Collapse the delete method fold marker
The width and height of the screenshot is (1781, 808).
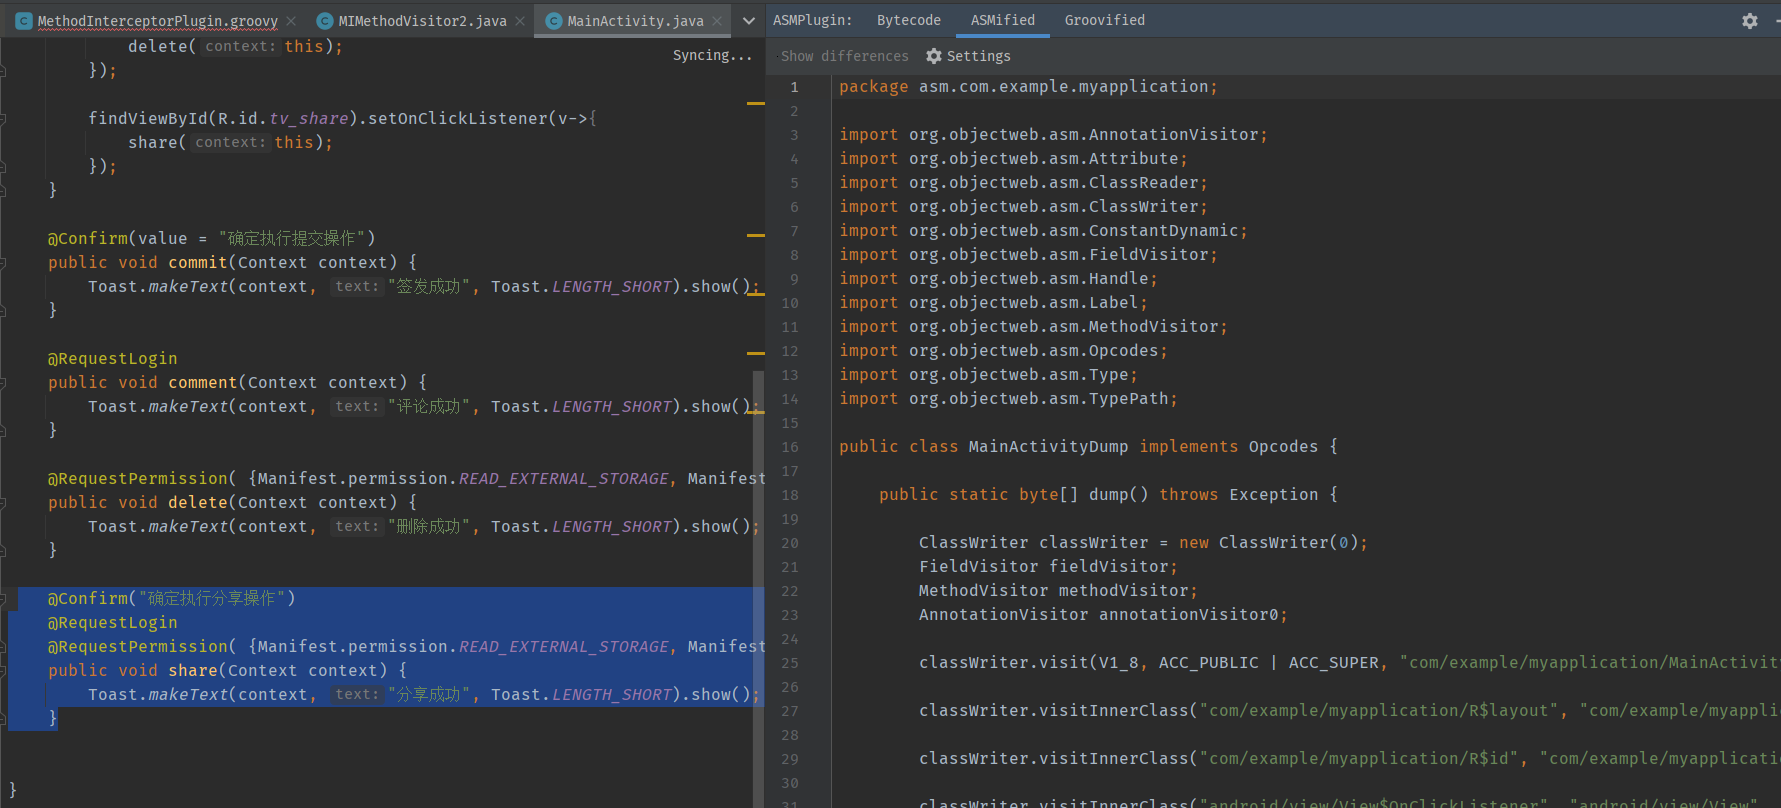coord(4,503)
